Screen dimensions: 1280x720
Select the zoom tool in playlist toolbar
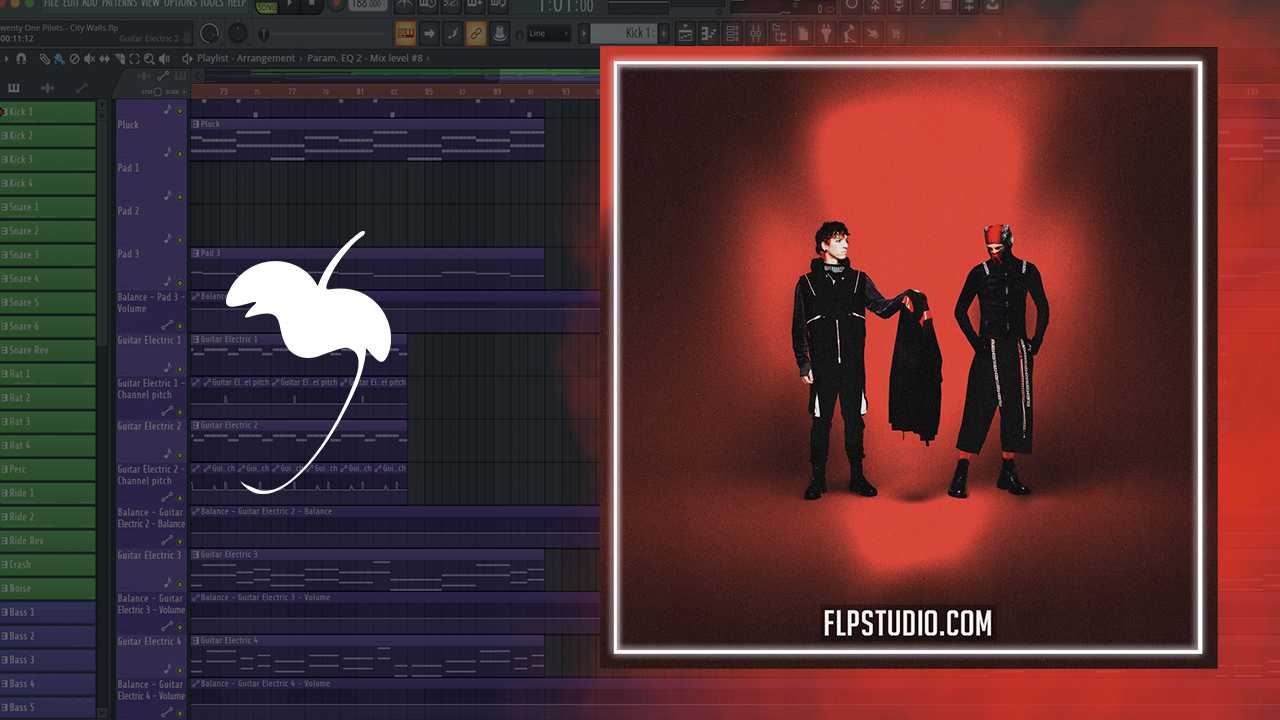pyautogui.click(x=148, y=59)
